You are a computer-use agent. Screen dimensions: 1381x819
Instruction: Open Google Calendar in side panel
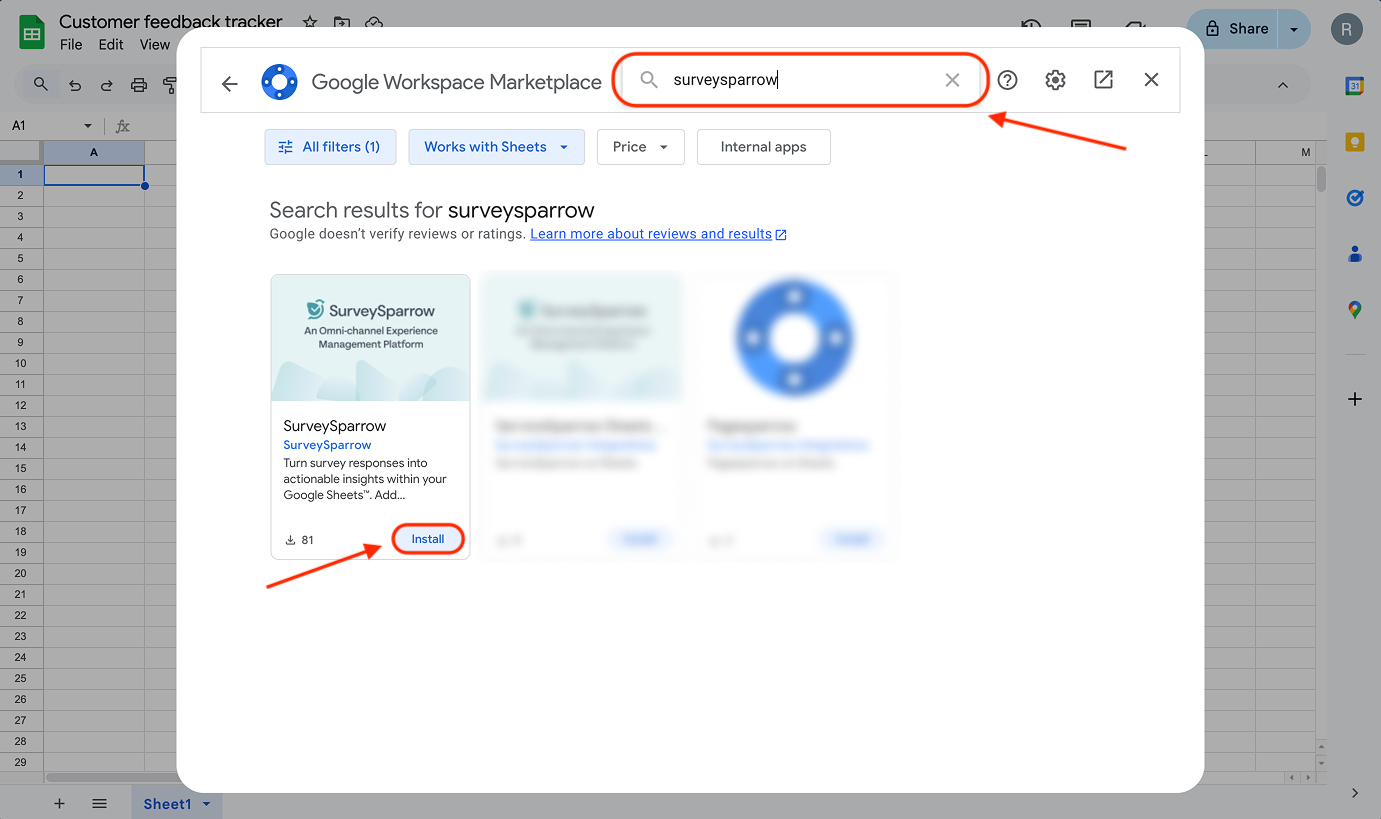(x=1355, y=87)
